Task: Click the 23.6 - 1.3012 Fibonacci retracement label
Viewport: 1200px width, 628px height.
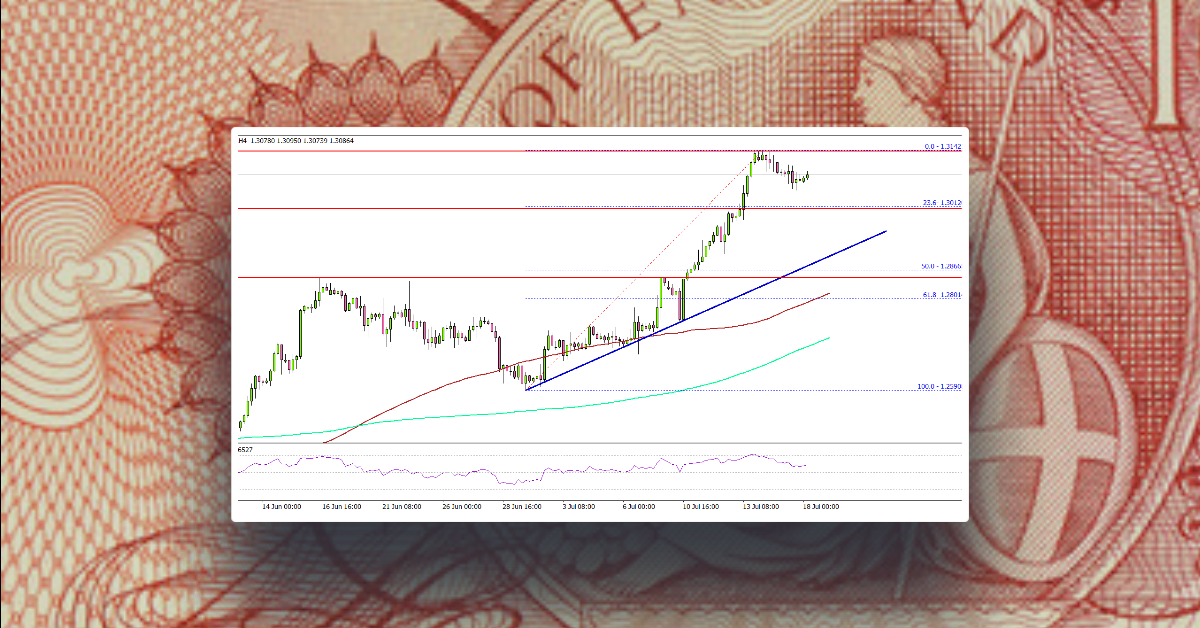Action: [943, 203]
